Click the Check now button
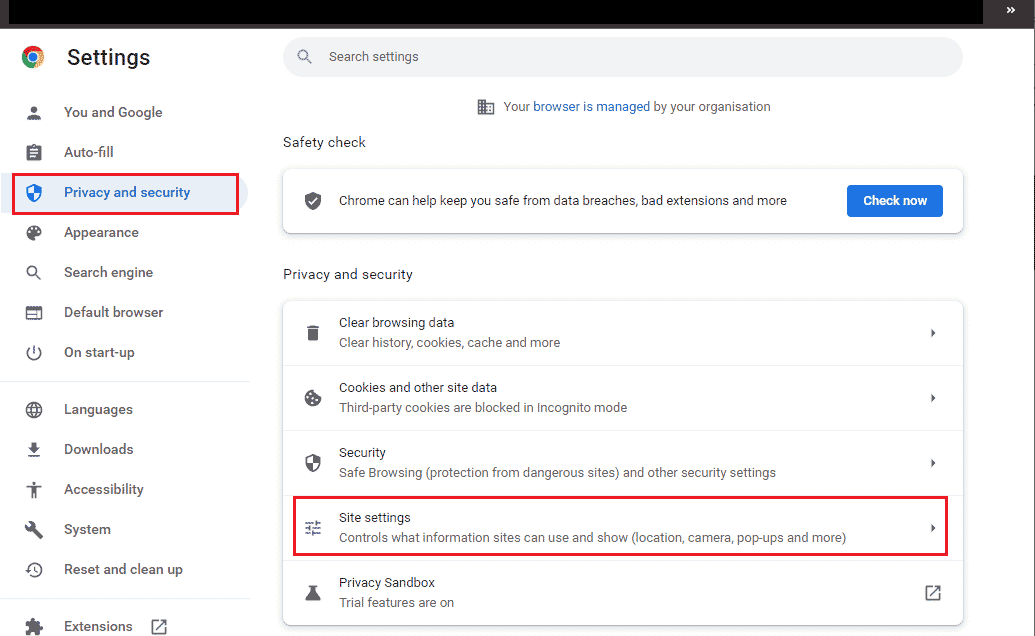 [894, 201]
